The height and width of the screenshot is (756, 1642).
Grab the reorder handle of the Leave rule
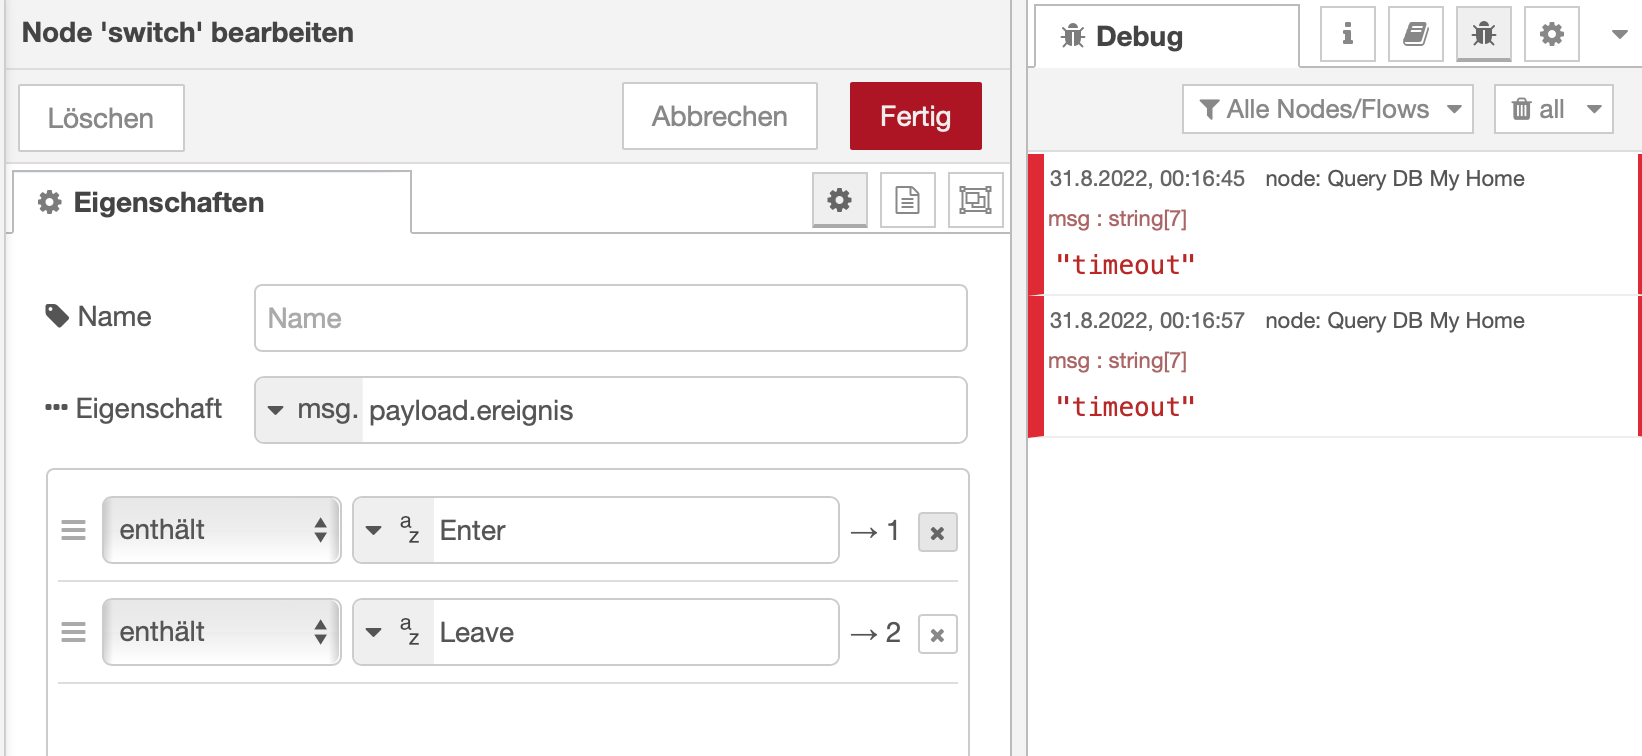coord(74,632)
